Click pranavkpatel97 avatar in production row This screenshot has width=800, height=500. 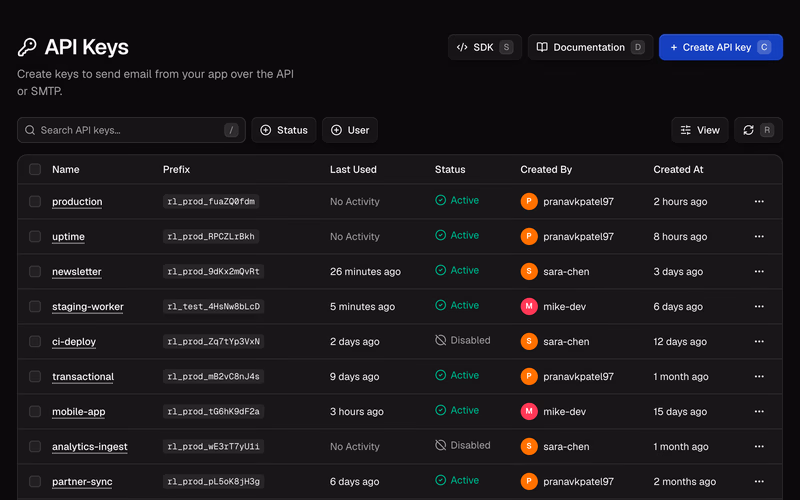(x=529, y=202)
